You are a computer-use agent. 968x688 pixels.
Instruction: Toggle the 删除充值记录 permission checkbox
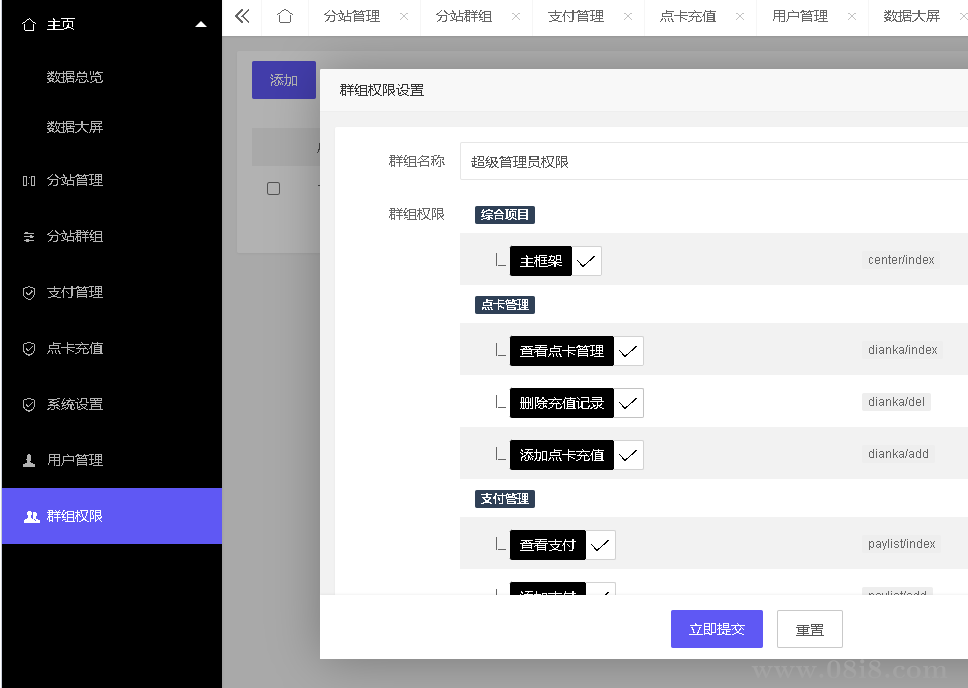point(628,403)
